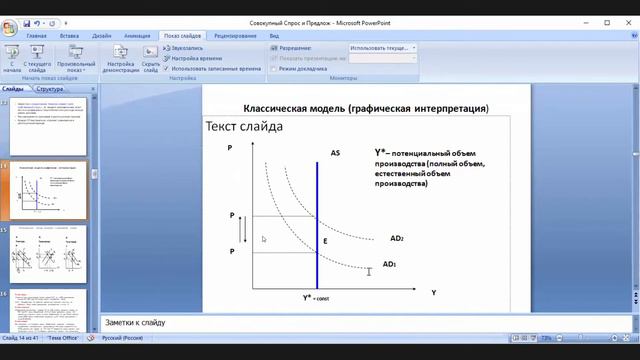Click zoom in plus button
Screen dimensions: 640x360
click(x=614, y=338)
